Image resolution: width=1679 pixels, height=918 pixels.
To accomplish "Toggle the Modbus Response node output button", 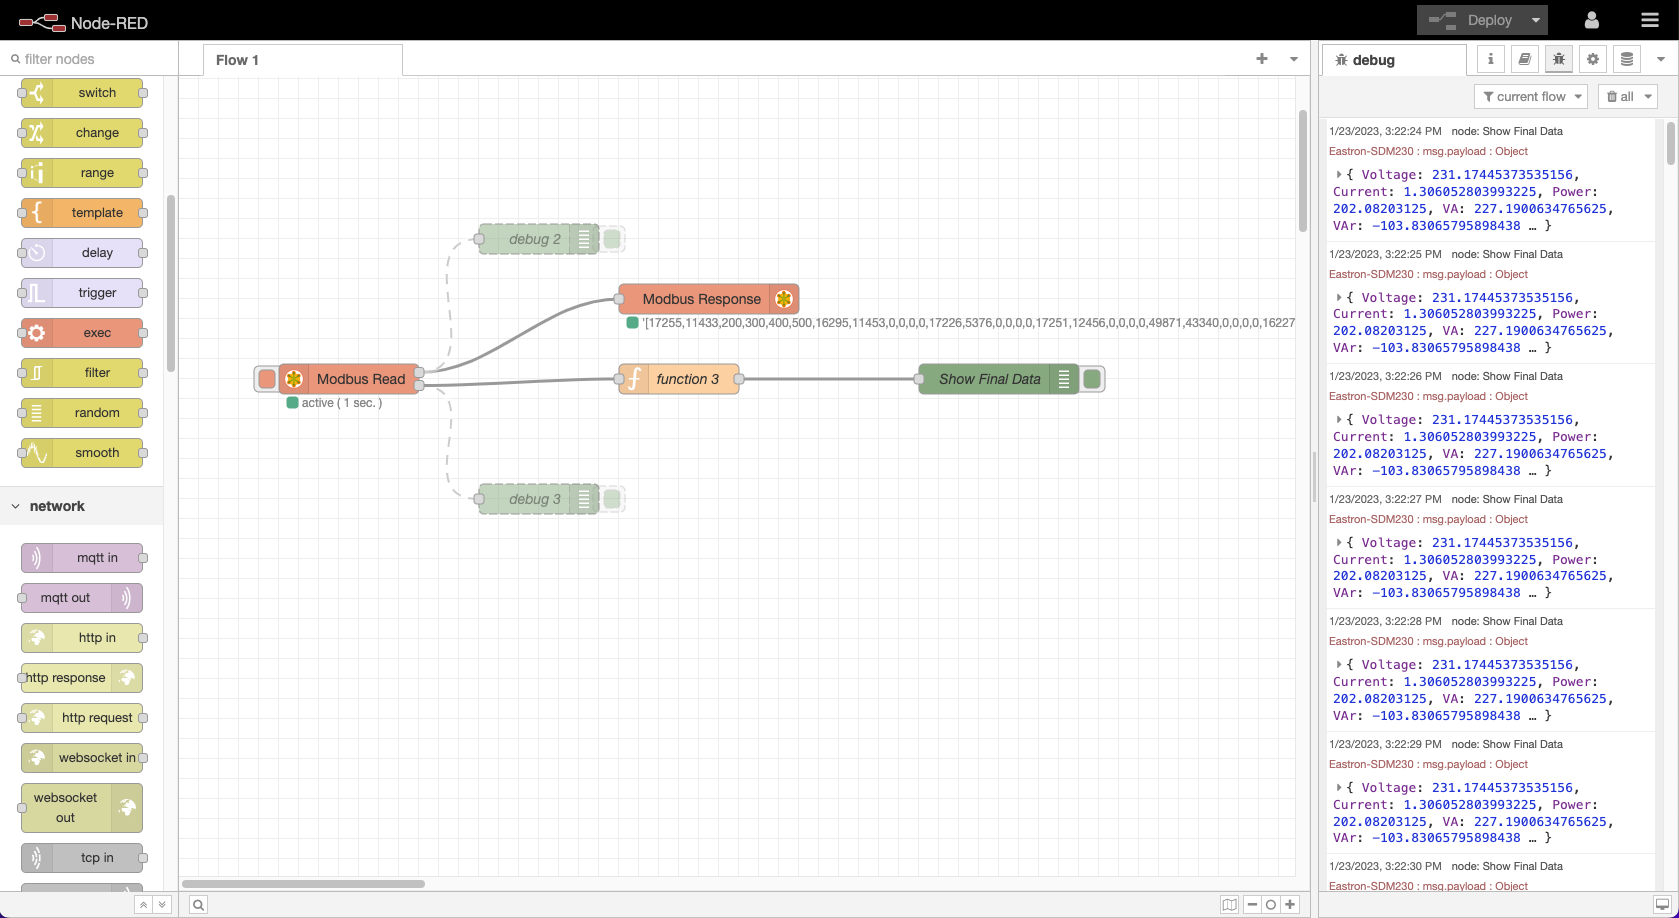I will coord(784,298).
